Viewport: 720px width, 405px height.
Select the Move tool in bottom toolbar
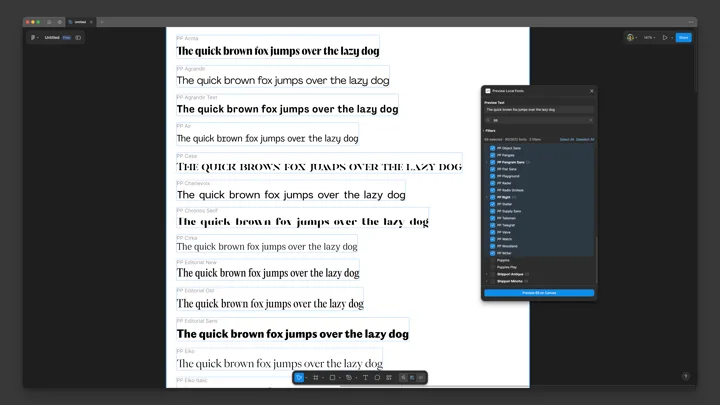tap(299, 377)
